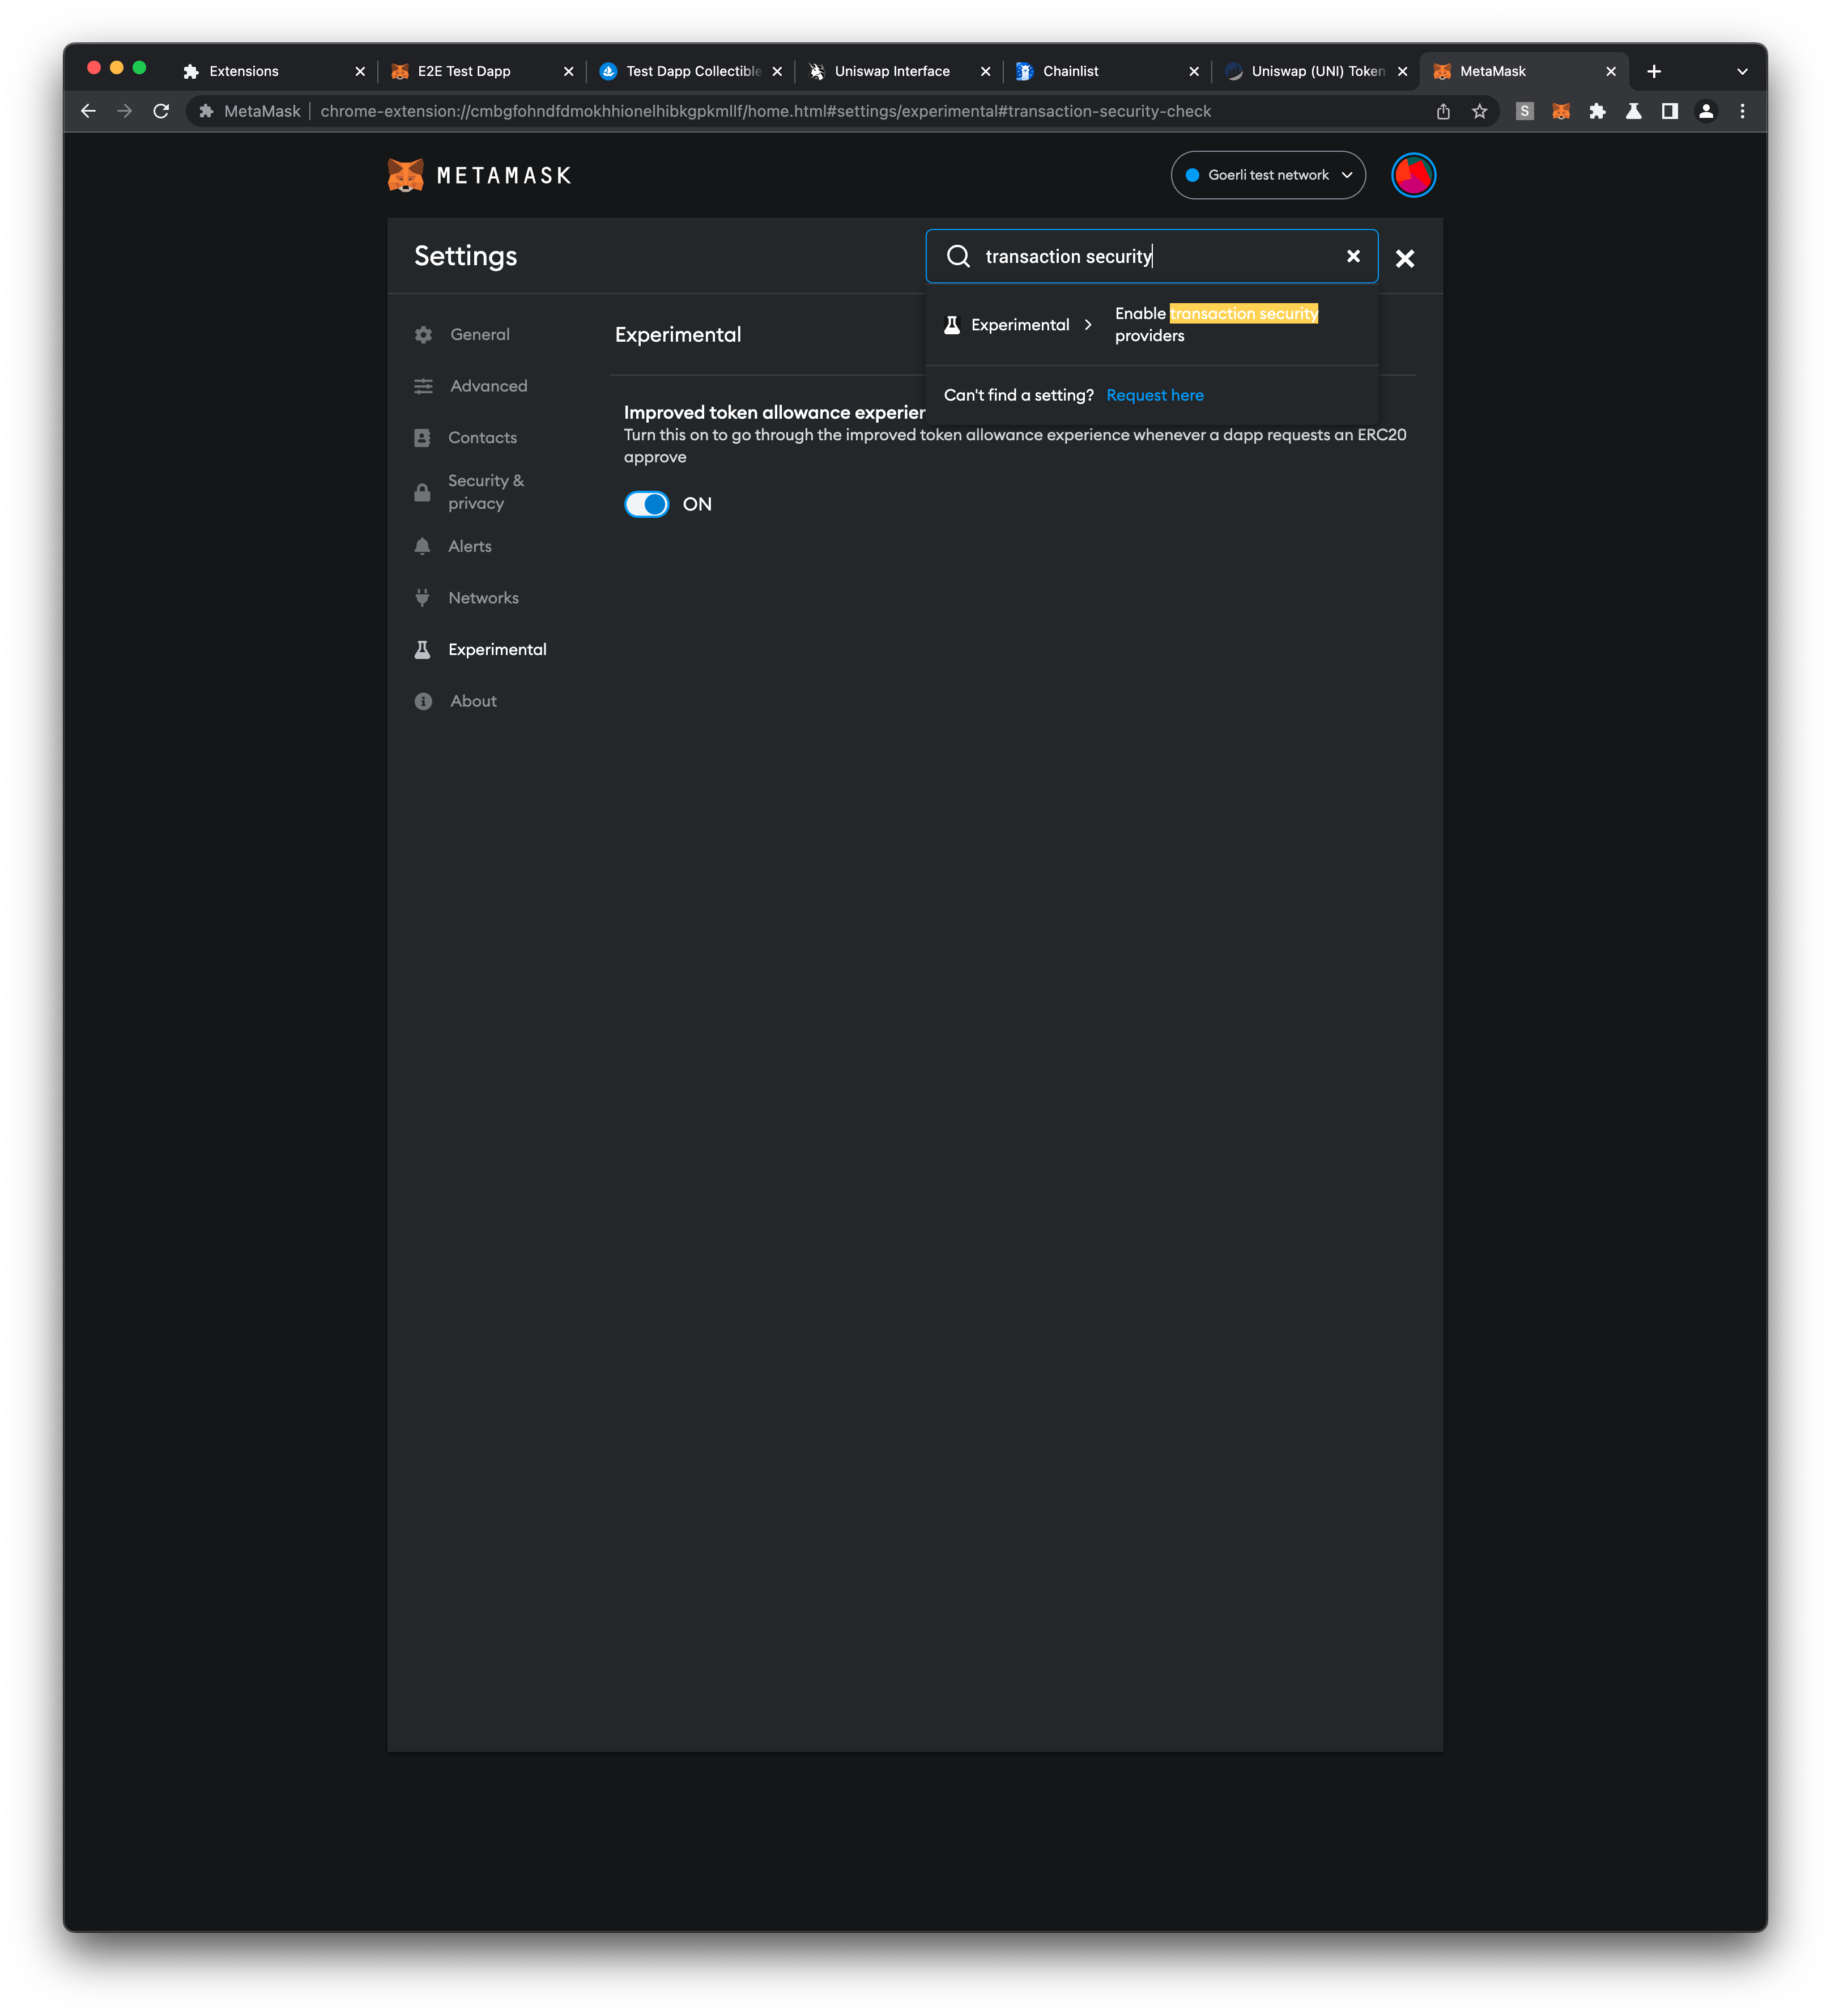Click the browser back arrow

tap(88, 111)
